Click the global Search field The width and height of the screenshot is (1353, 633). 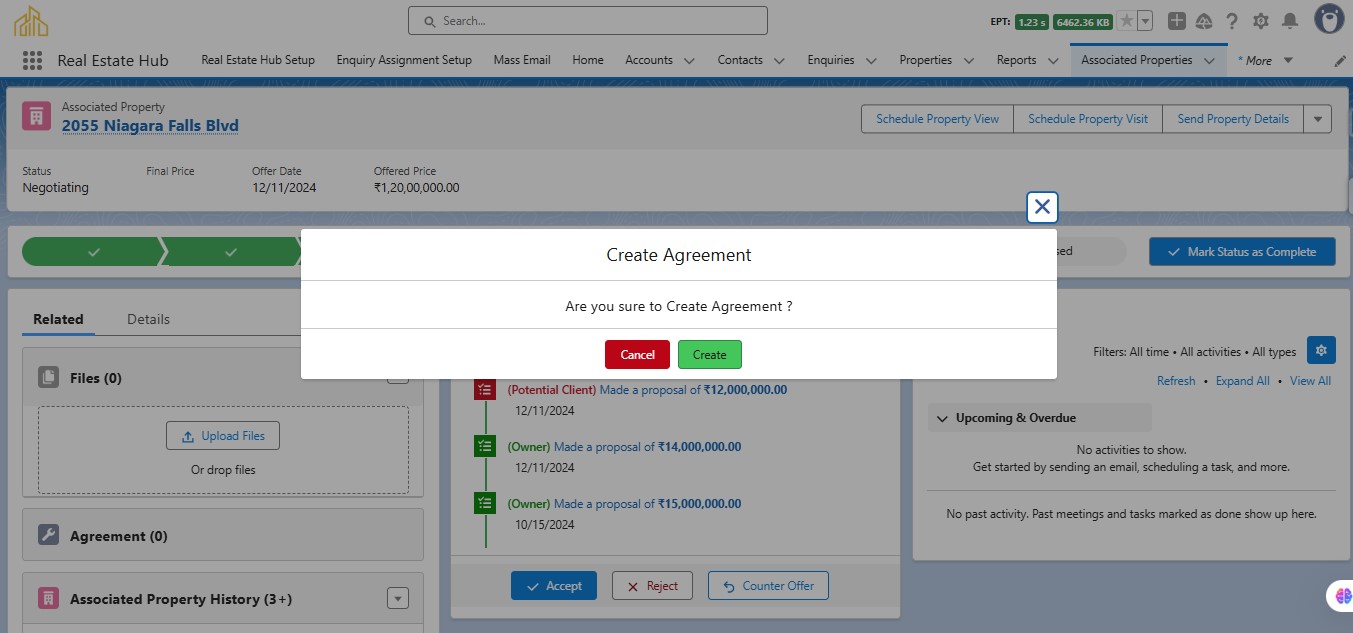(588, 21)
